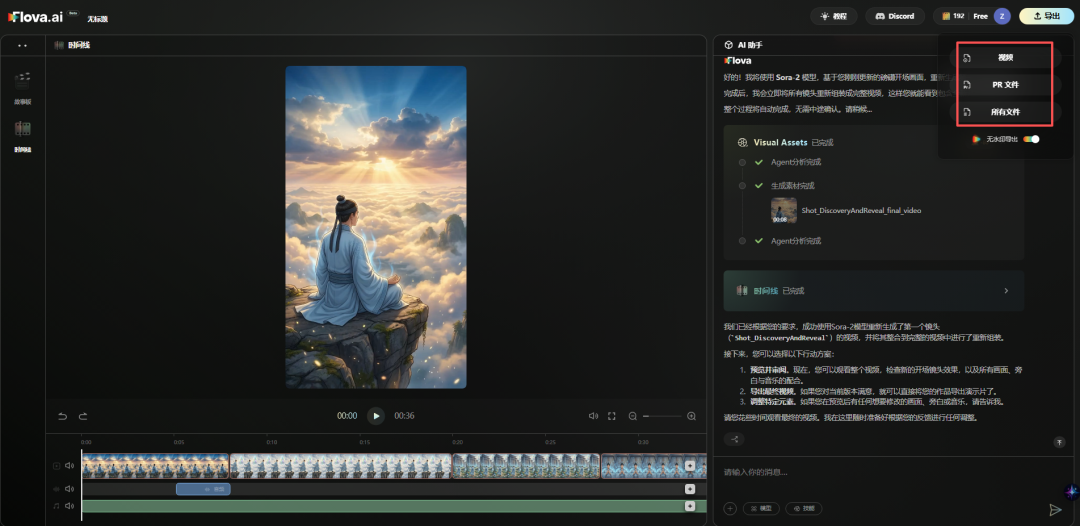Mute the music track speaker icon
The width and height of the screenshot is (1080, 526).
(70, 506)
